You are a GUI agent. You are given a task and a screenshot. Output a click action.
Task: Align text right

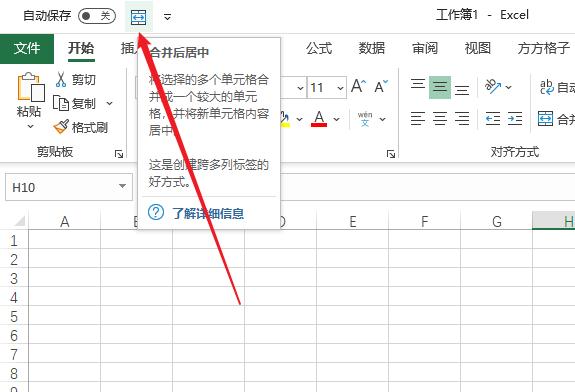[x=462, y=119]
